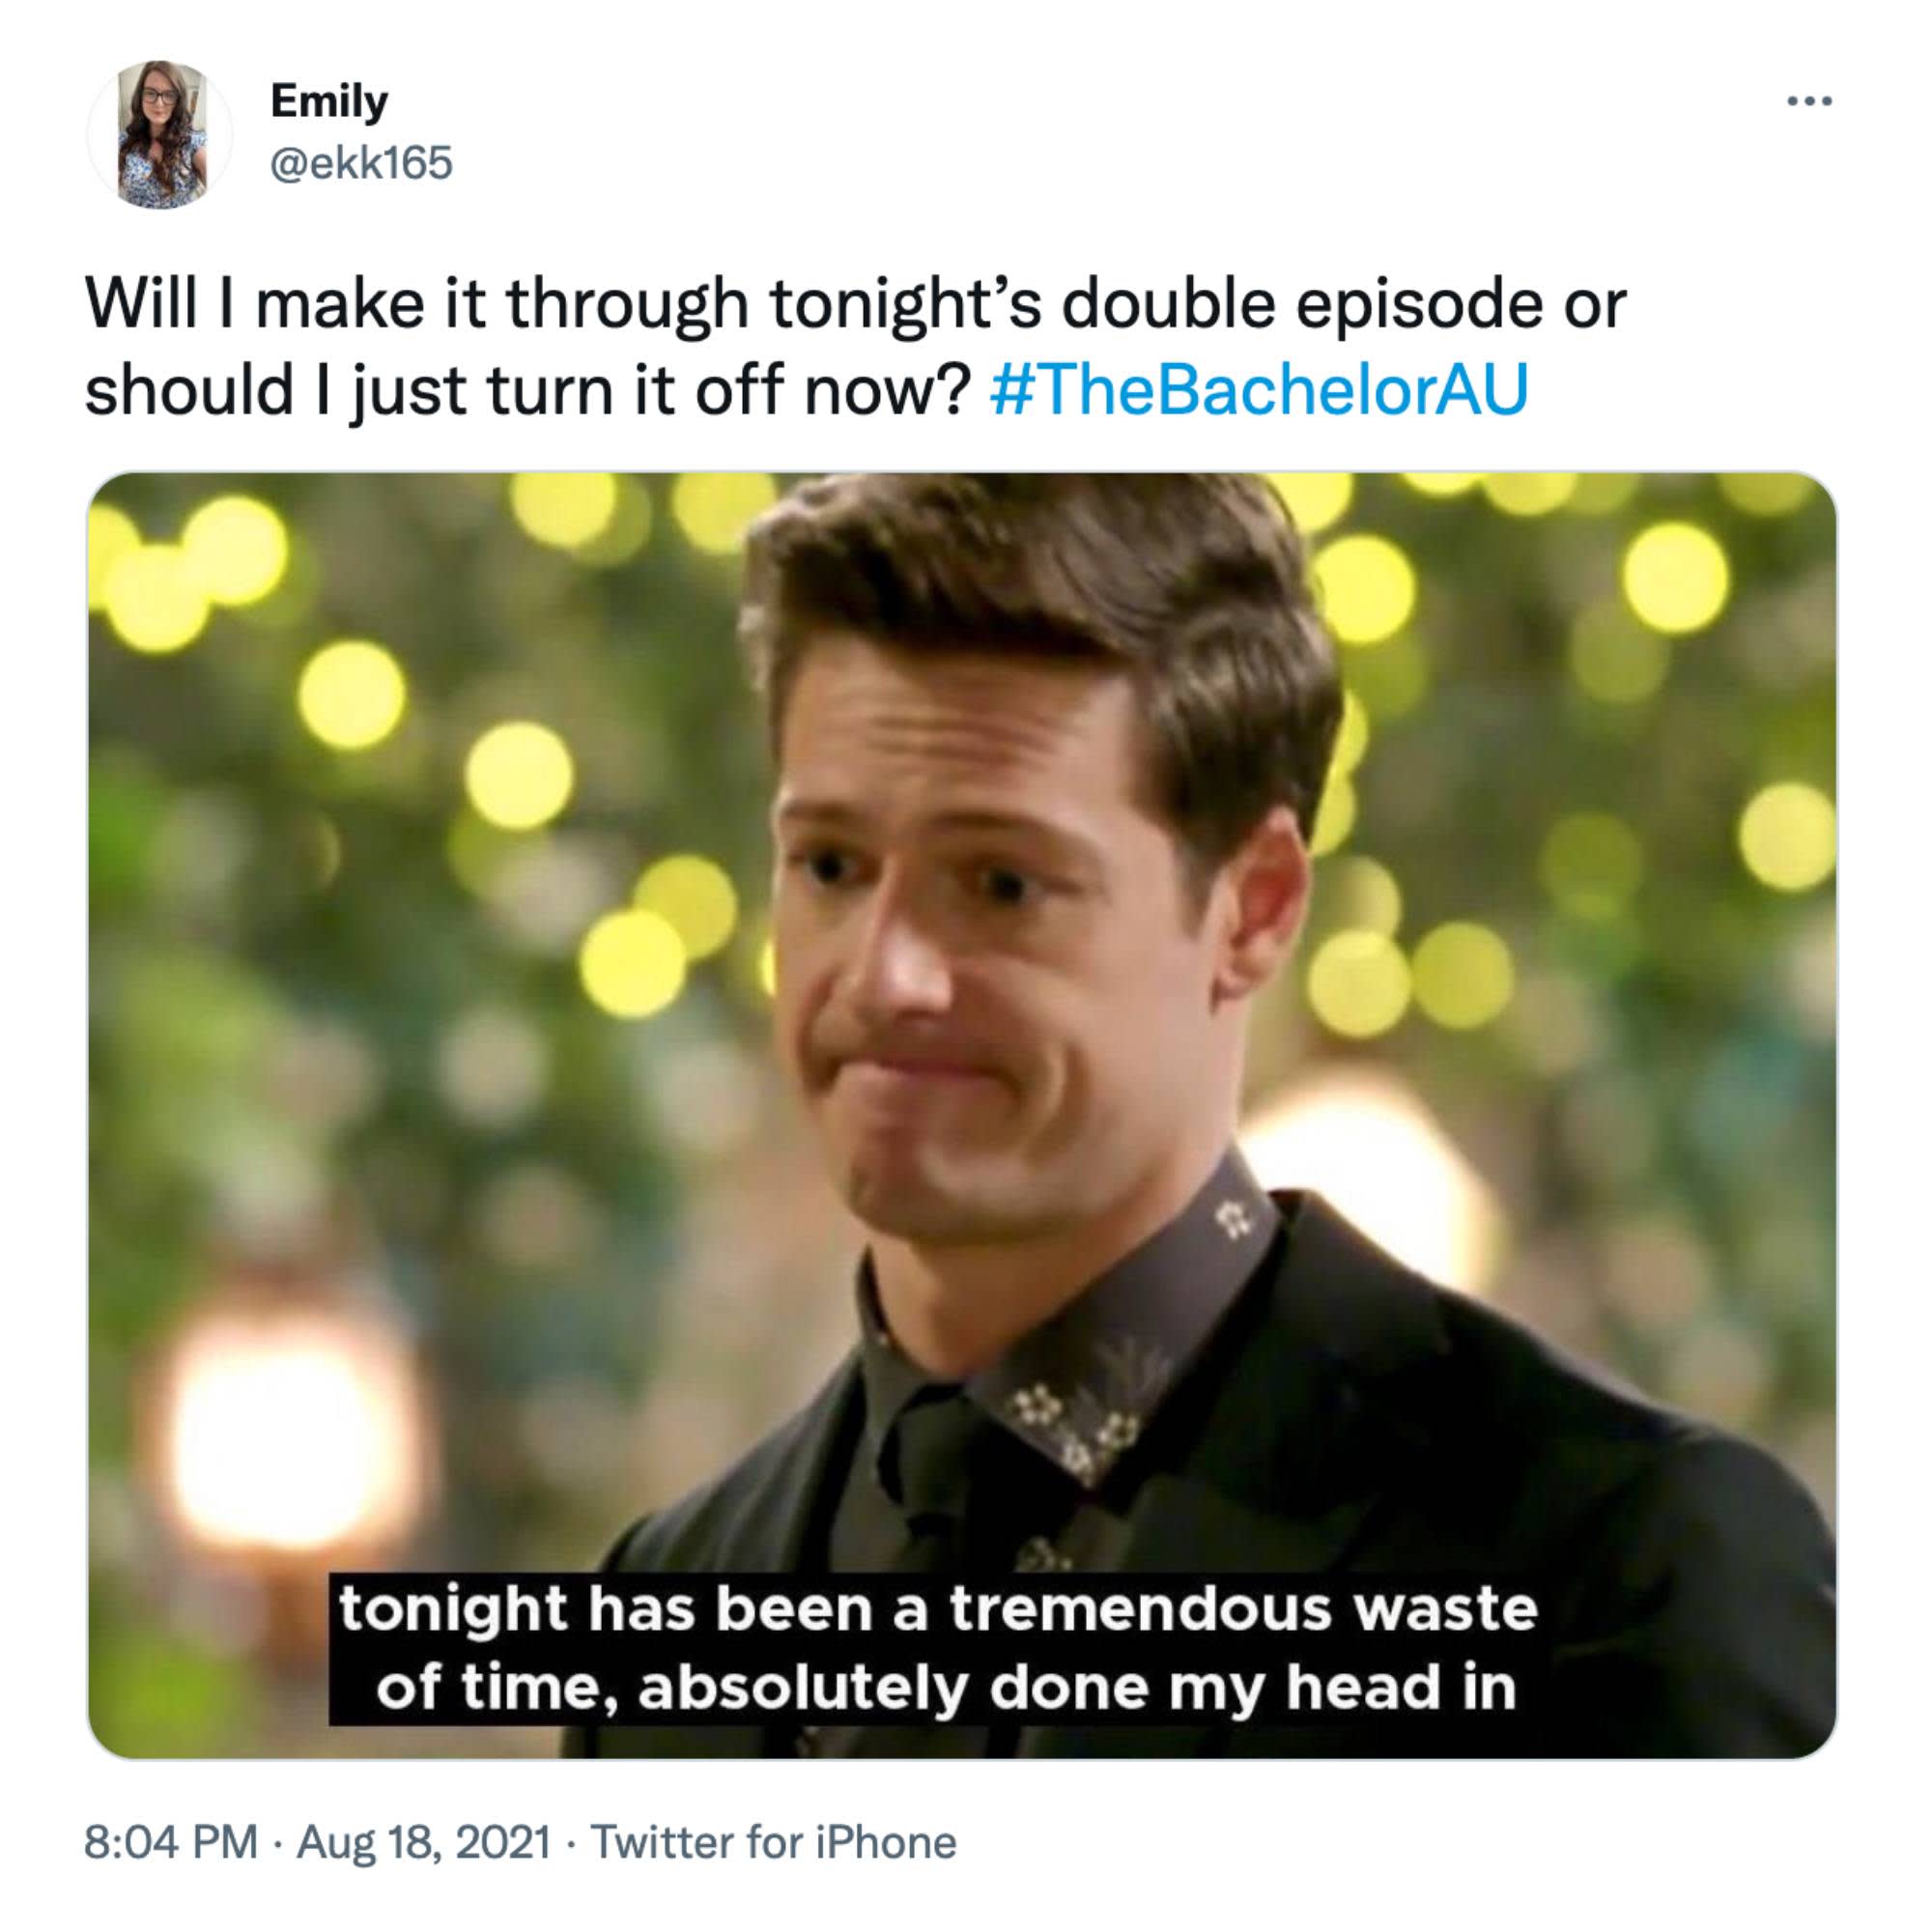Follow the #TheBachelorAU hashtag
This screenshot has height=1932, width=1932.
click(1259, 388)
